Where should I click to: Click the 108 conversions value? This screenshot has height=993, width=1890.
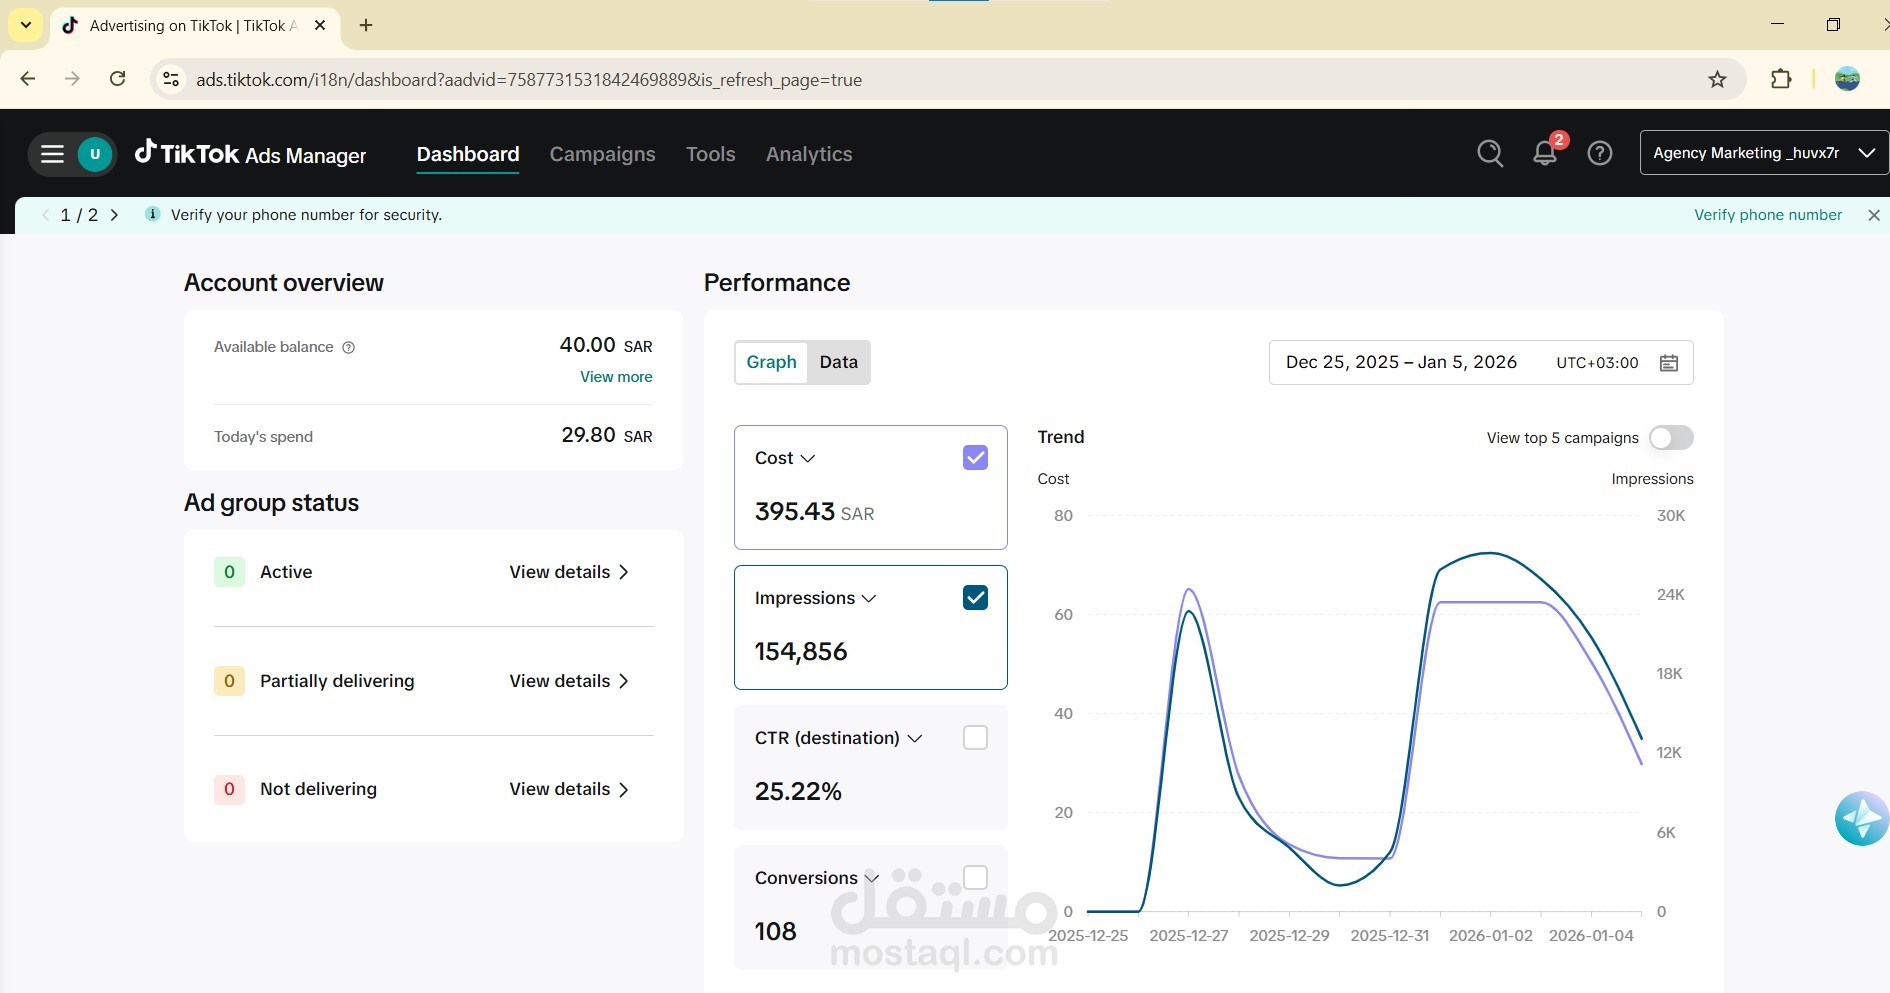coord(776,932)
